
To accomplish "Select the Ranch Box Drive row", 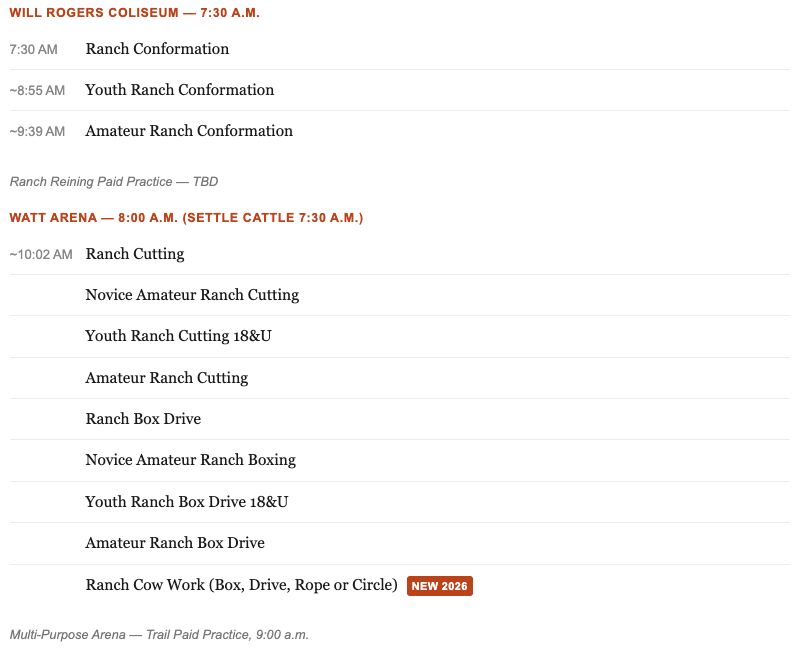I will coord(400,419).
